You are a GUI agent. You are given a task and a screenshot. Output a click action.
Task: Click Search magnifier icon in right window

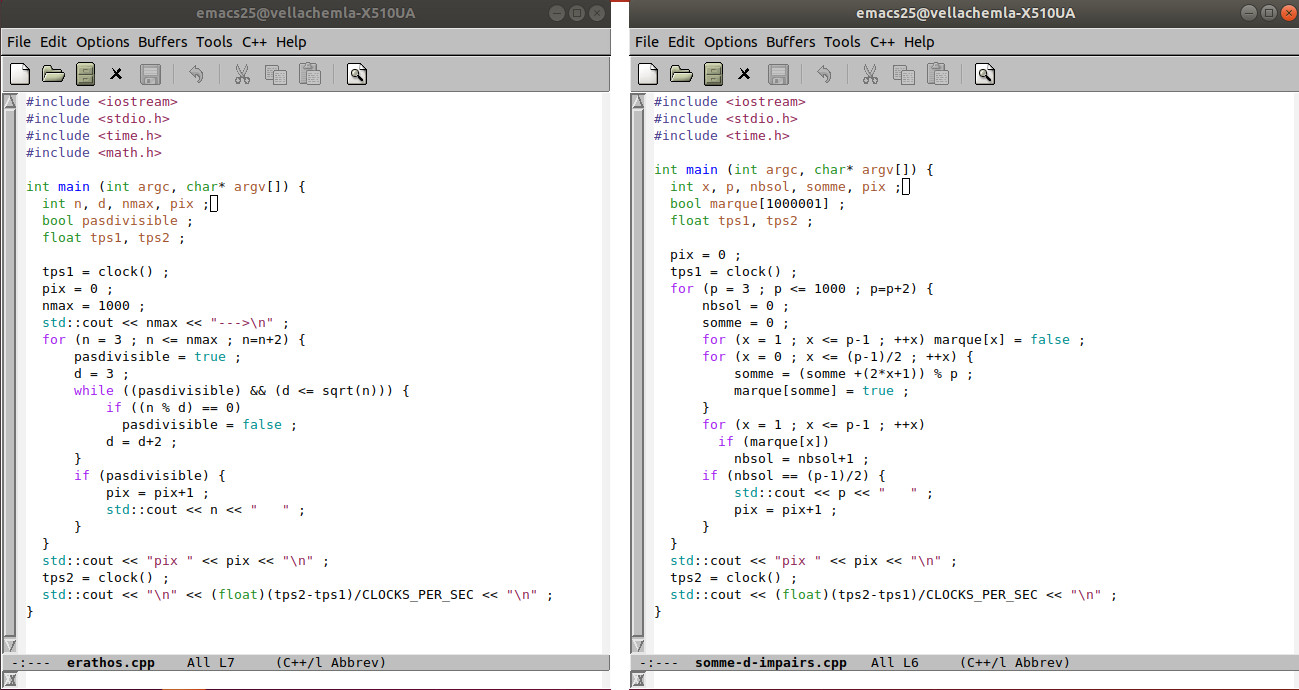tap(985, 74)
